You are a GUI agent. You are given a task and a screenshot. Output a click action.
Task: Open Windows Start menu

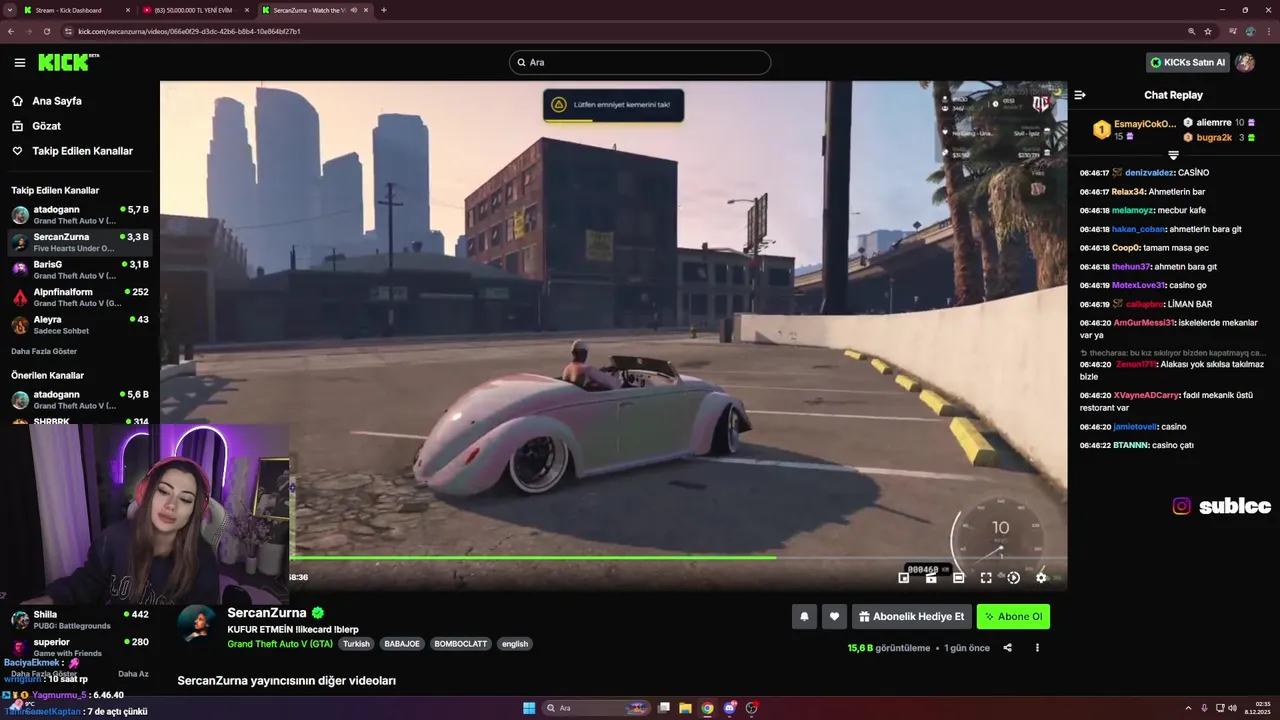529,708
